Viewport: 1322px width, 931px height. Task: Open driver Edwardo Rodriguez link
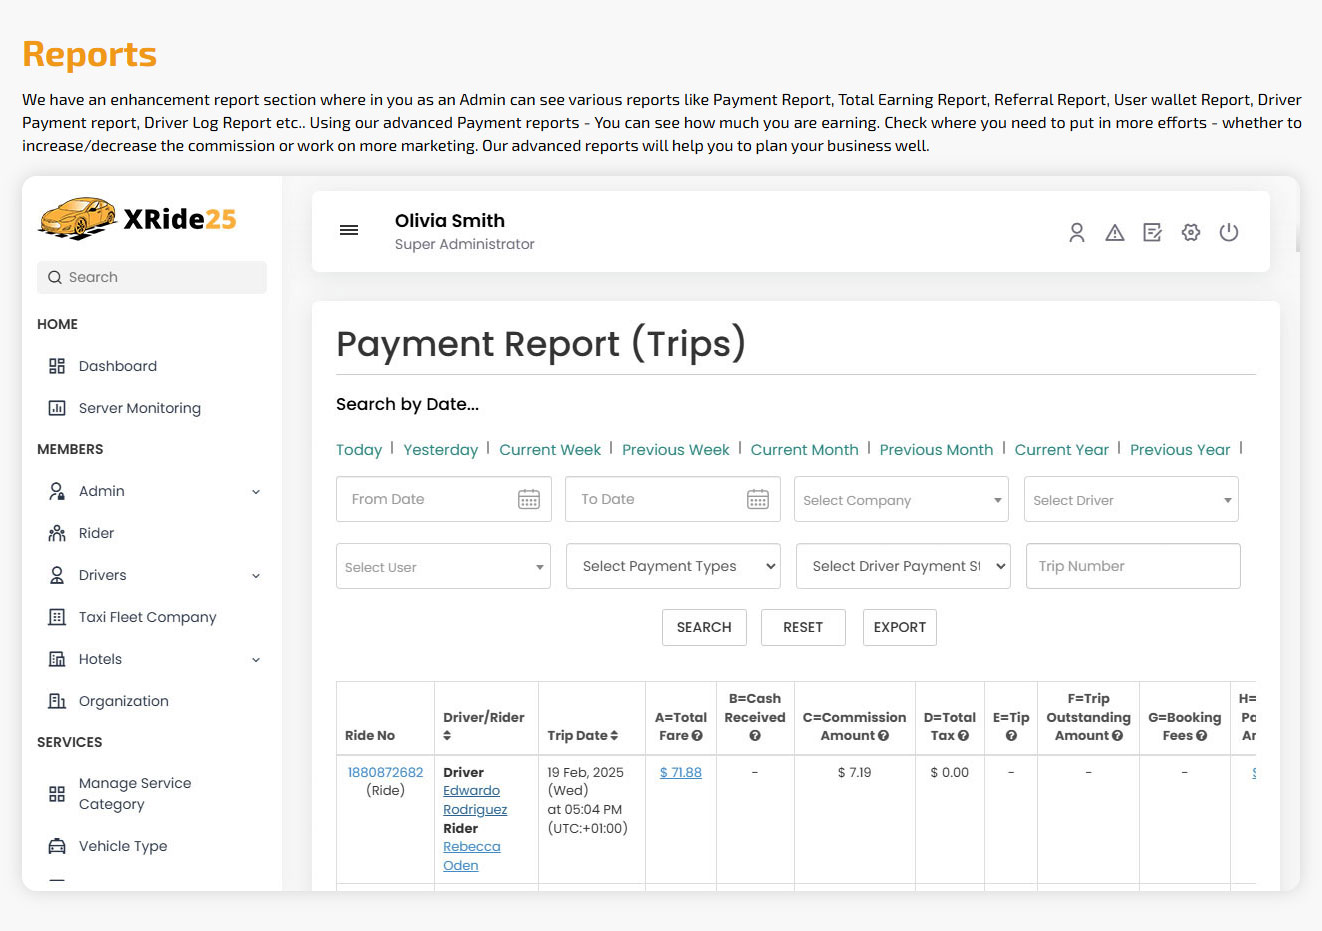475,800
